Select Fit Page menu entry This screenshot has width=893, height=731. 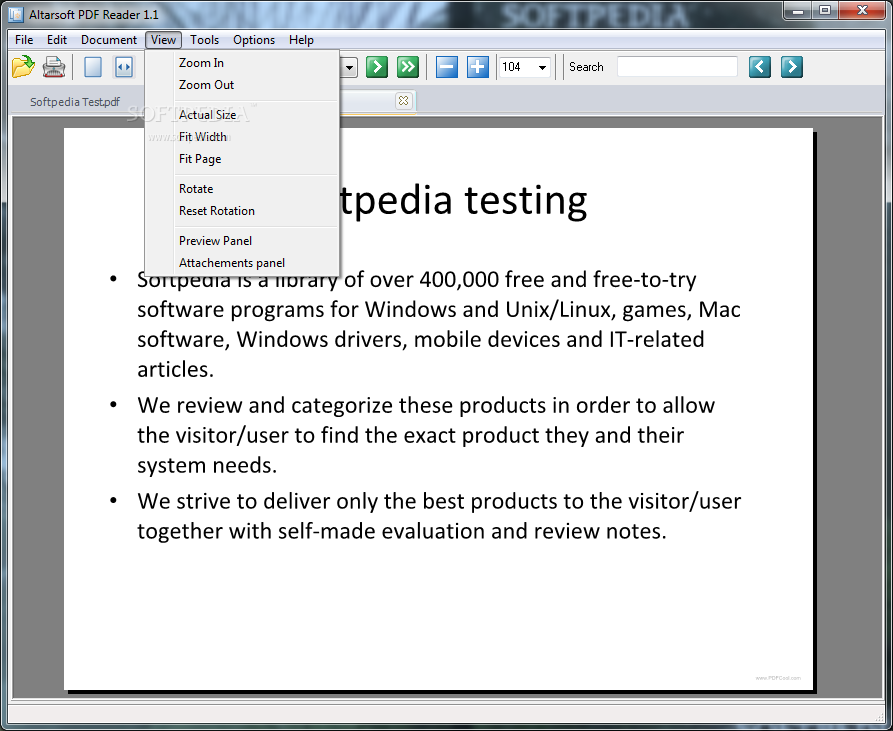point(243,159)
